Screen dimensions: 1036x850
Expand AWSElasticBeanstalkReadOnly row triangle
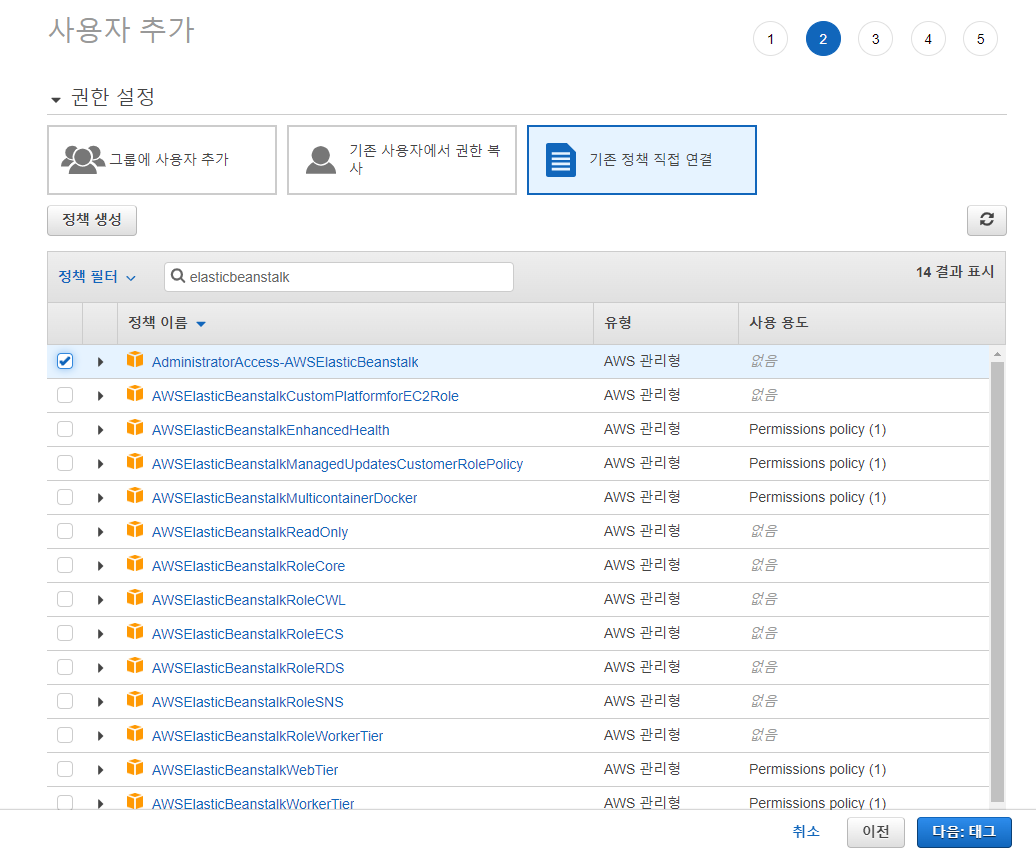[x=100, y=532]
